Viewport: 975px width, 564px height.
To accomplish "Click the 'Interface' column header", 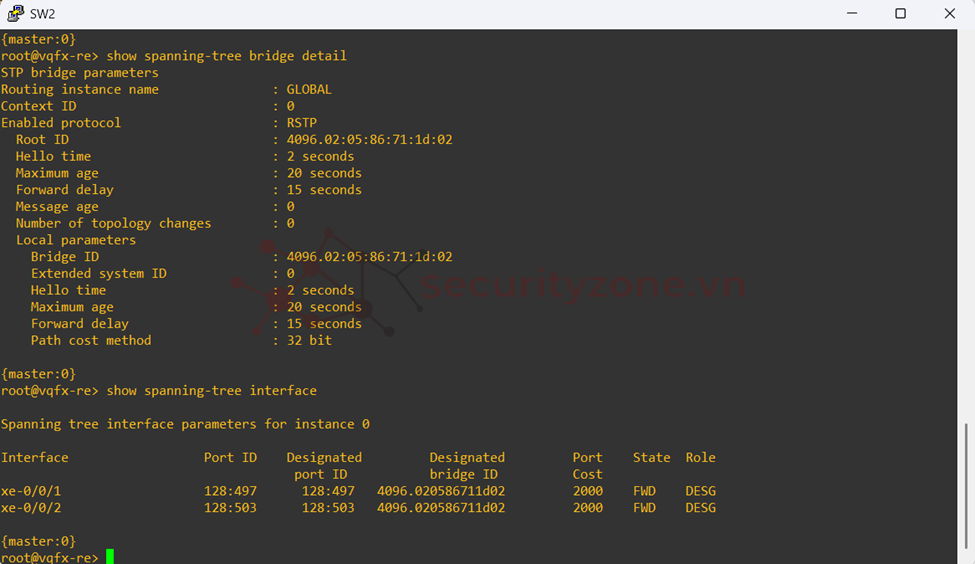I will [x=35, y=458].
